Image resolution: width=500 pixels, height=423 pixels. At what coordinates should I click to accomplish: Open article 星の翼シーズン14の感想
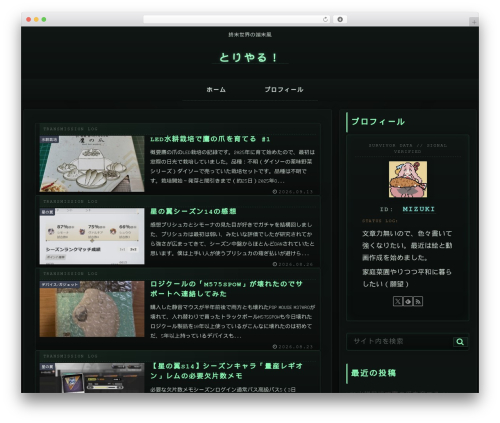click(193, 211)
